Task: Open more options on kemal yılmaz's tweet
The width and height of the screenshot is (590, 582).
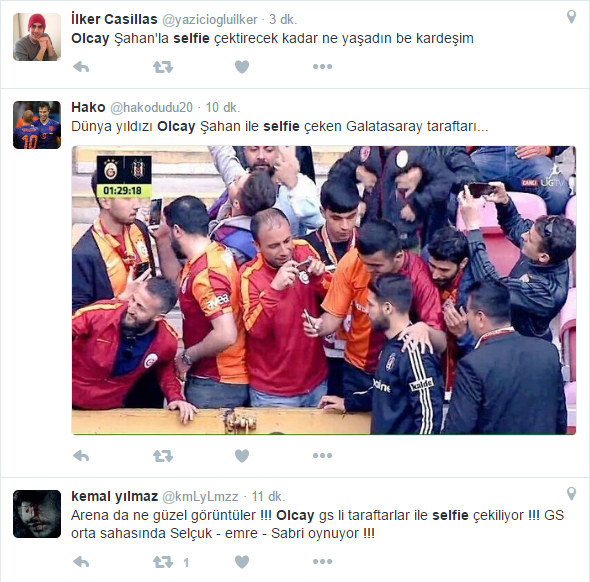Action: tap(322, 562)
